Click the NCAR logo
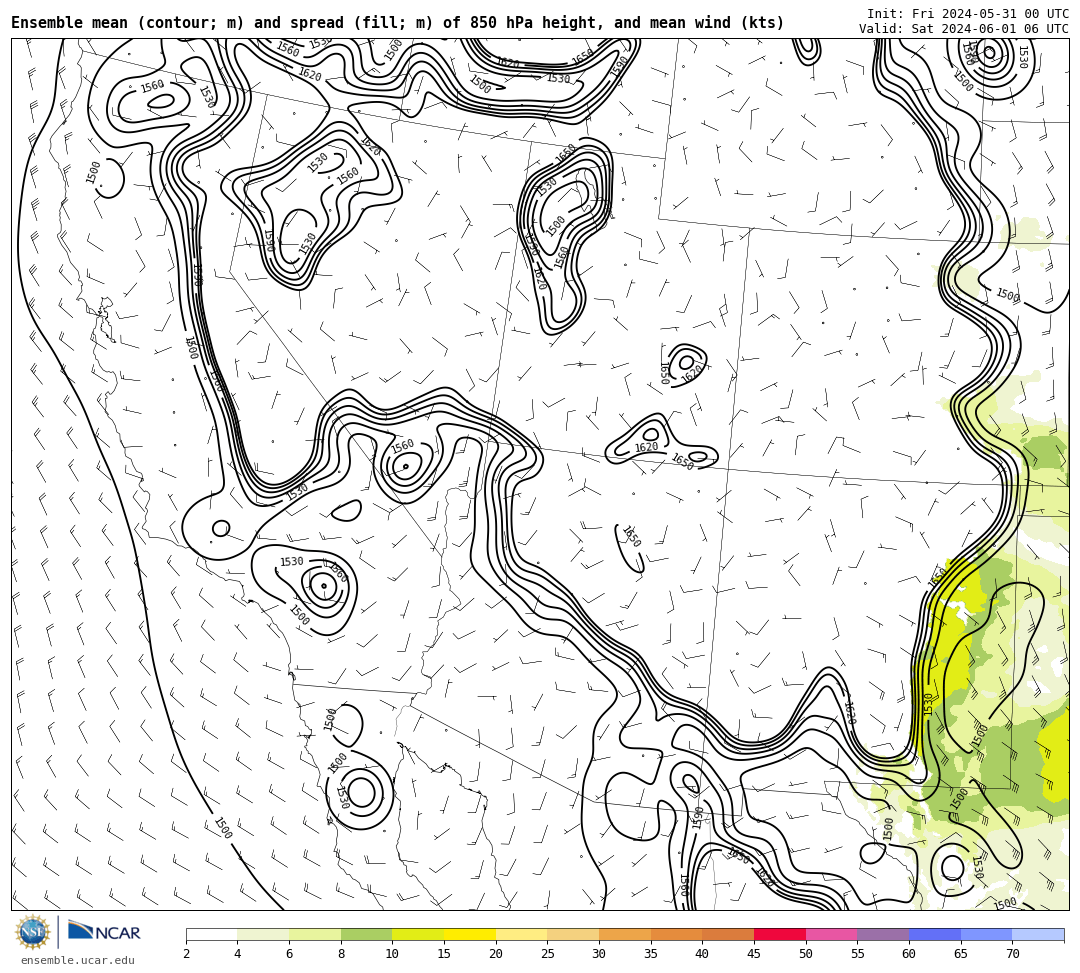Screen dimensions: 1080x973 tap(104, 932)
